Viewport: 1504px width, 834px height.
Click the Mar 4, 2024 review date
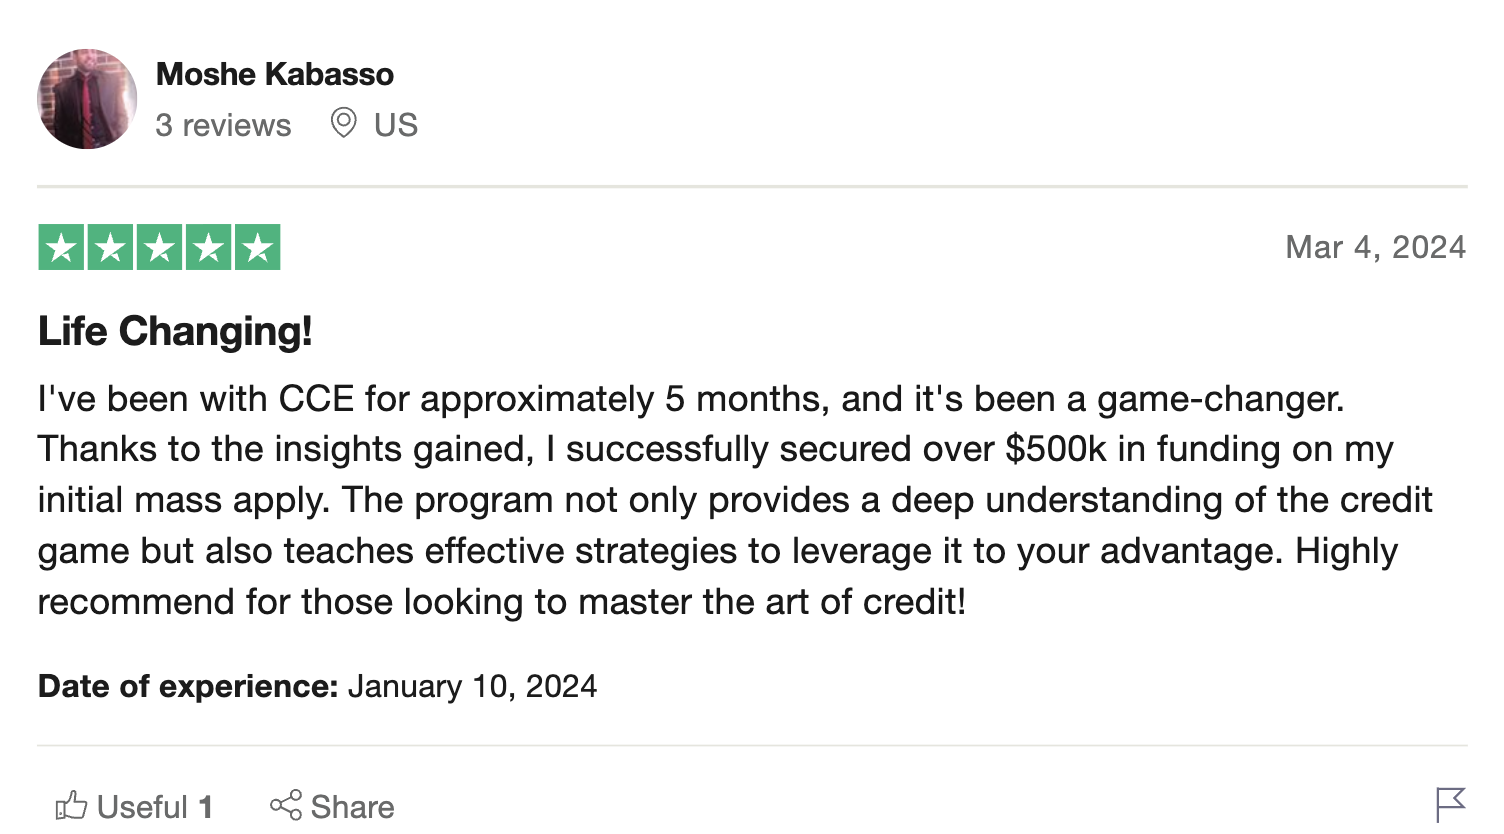point(1375,247)
